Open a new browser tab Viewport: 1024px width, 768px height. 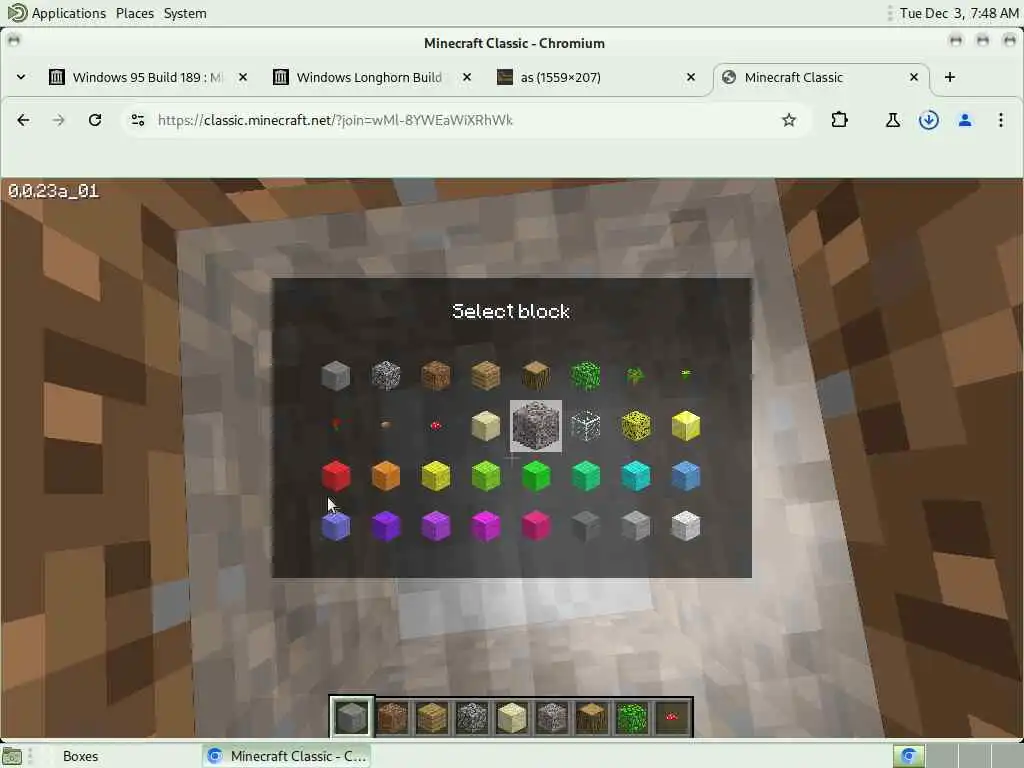(x=950, y=77)
